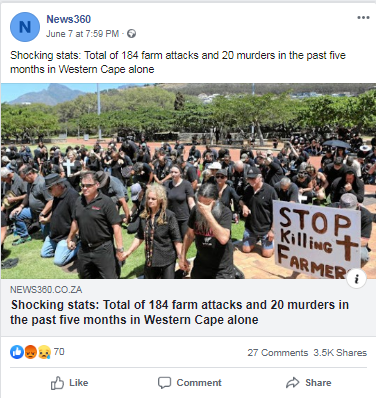View the 3.5K Shares list
Image resolution: width=376 pixels, height=398 pixels.
pyautogui.click(x=340, y=353)
